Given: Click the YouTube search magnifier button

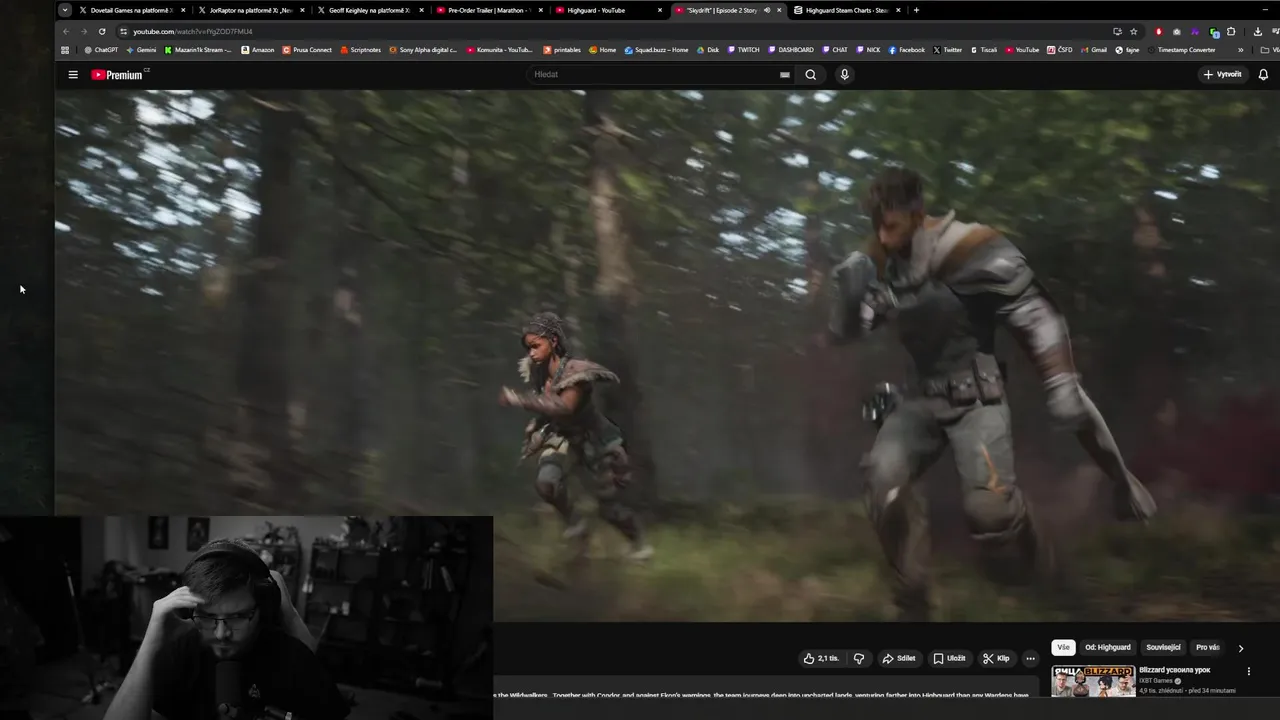Looking at the screenshot, I should [810, 74].
